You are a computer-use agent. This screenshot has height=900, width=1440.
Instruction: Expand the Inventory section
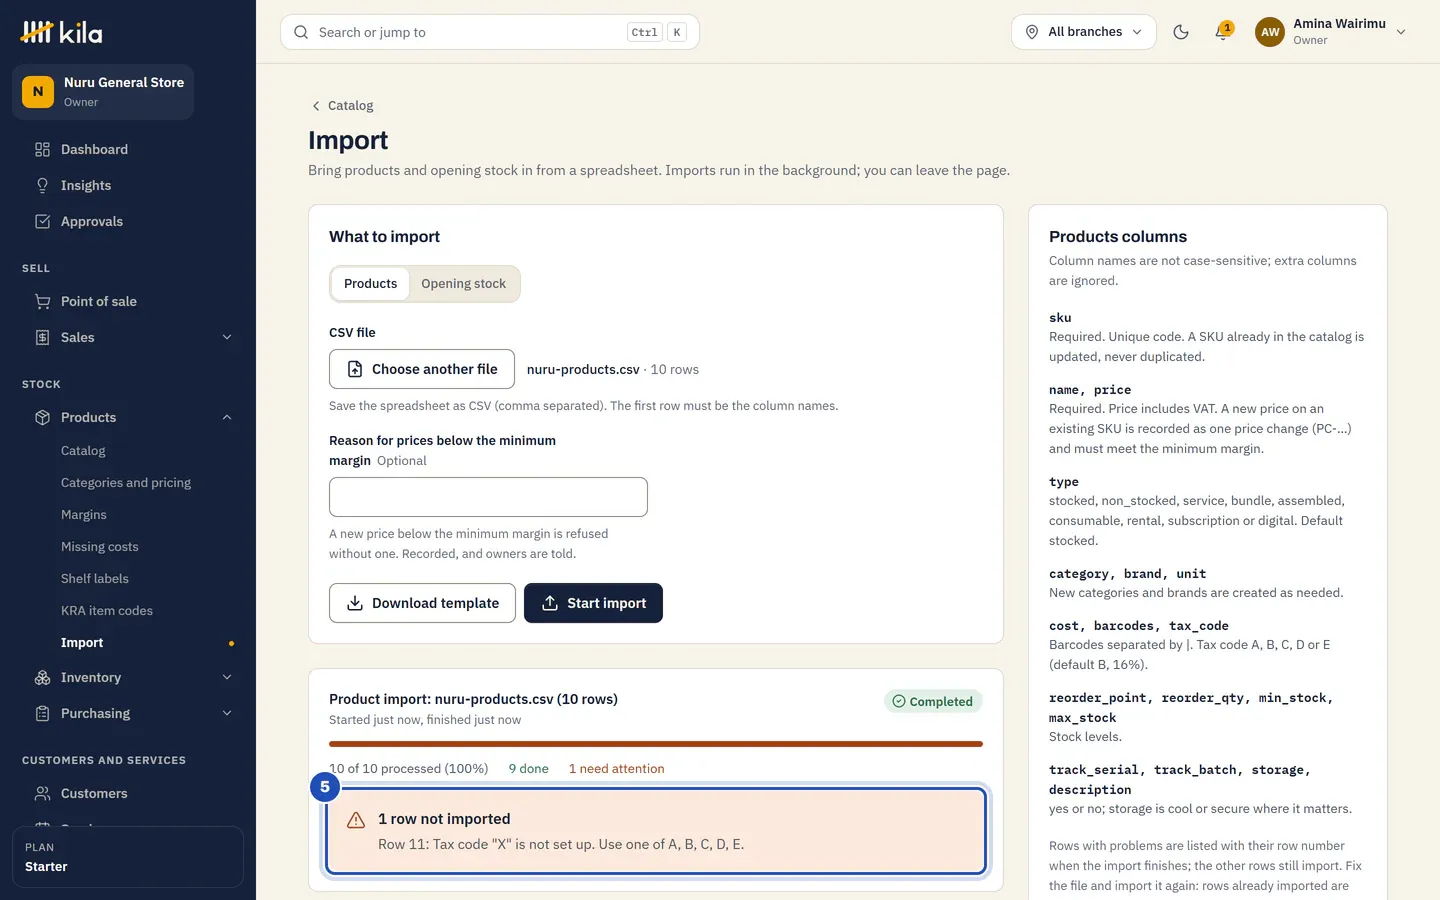tap(227, 677)
